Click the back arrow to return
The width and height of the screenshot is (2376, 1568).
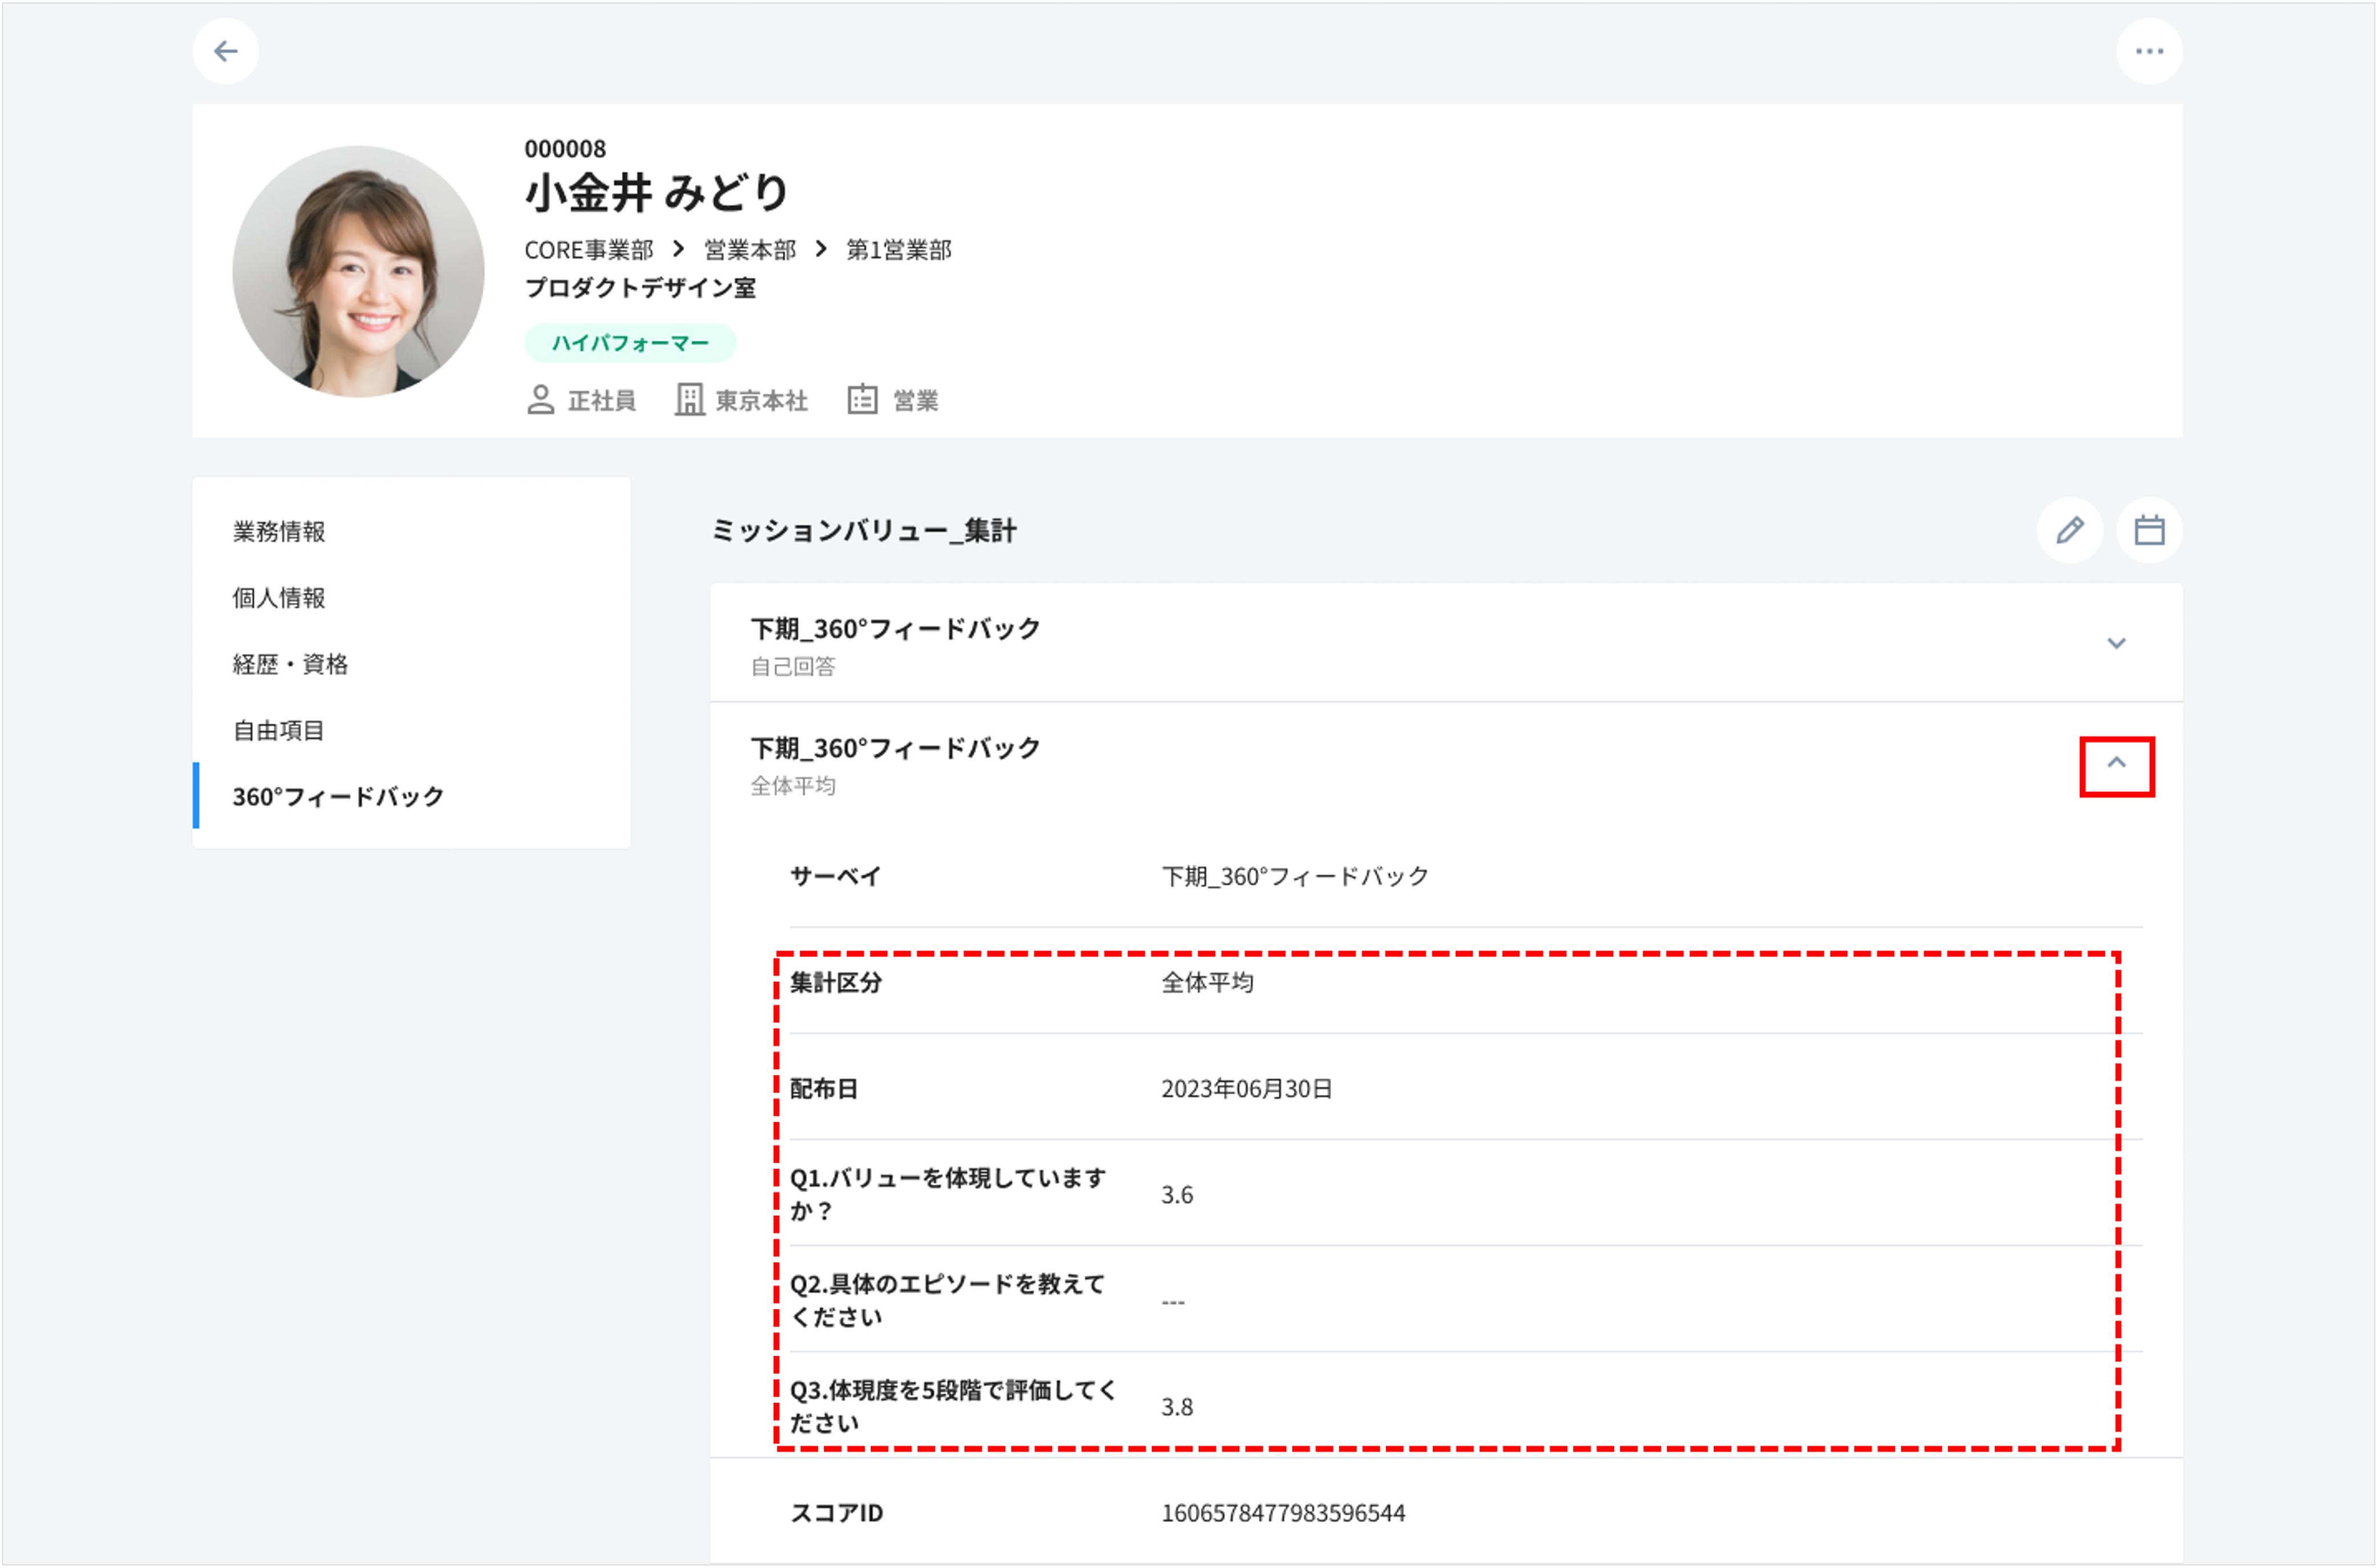click(x=225, y=50)
